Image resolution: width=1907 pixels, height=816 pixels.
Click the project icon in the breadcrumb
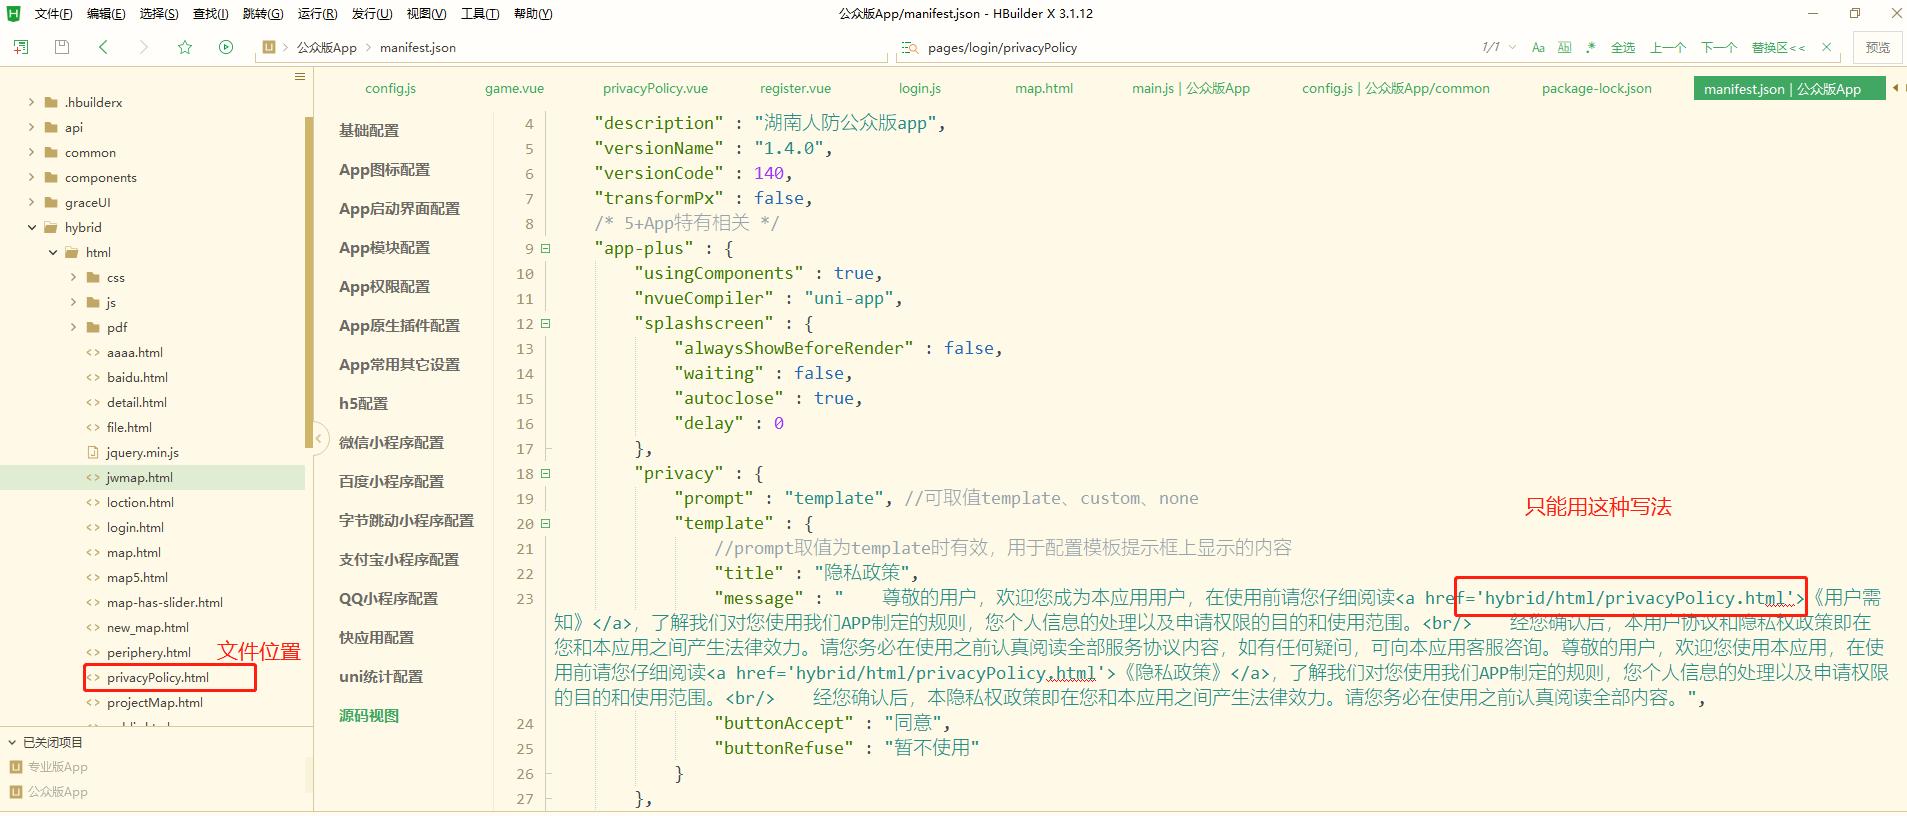pyautogui.click(x=268, y=47)
